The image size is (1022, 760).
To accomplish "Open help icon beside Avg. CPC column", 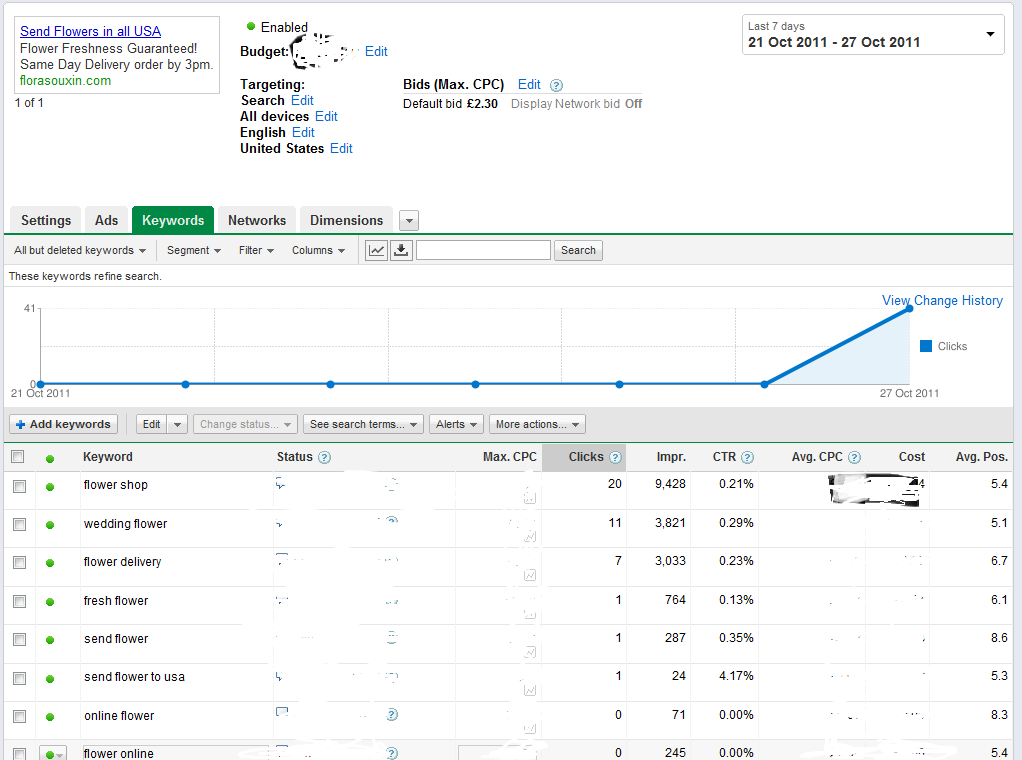I will click(x=854, y=458).
